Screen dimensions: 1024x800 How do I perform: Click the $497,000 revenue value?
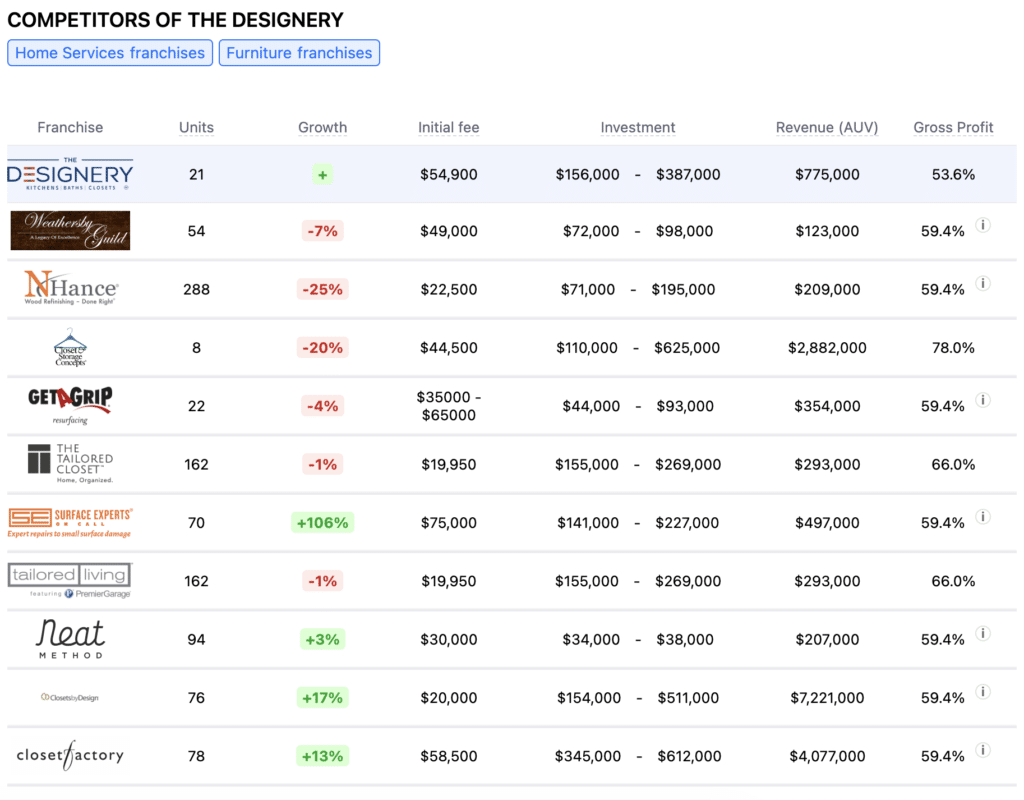[827, 522]
